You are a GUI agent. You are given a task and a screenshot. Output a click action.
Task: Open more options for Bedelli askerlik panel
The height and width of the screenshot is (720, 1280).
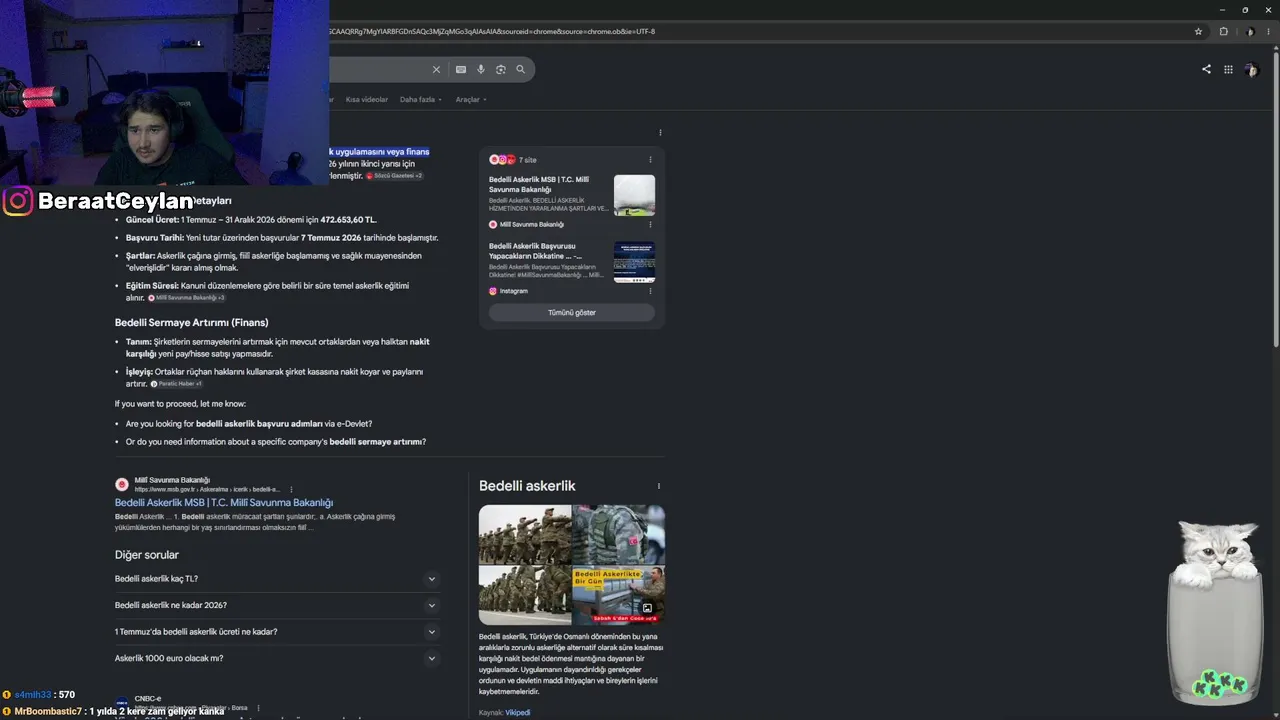[658, 486]
